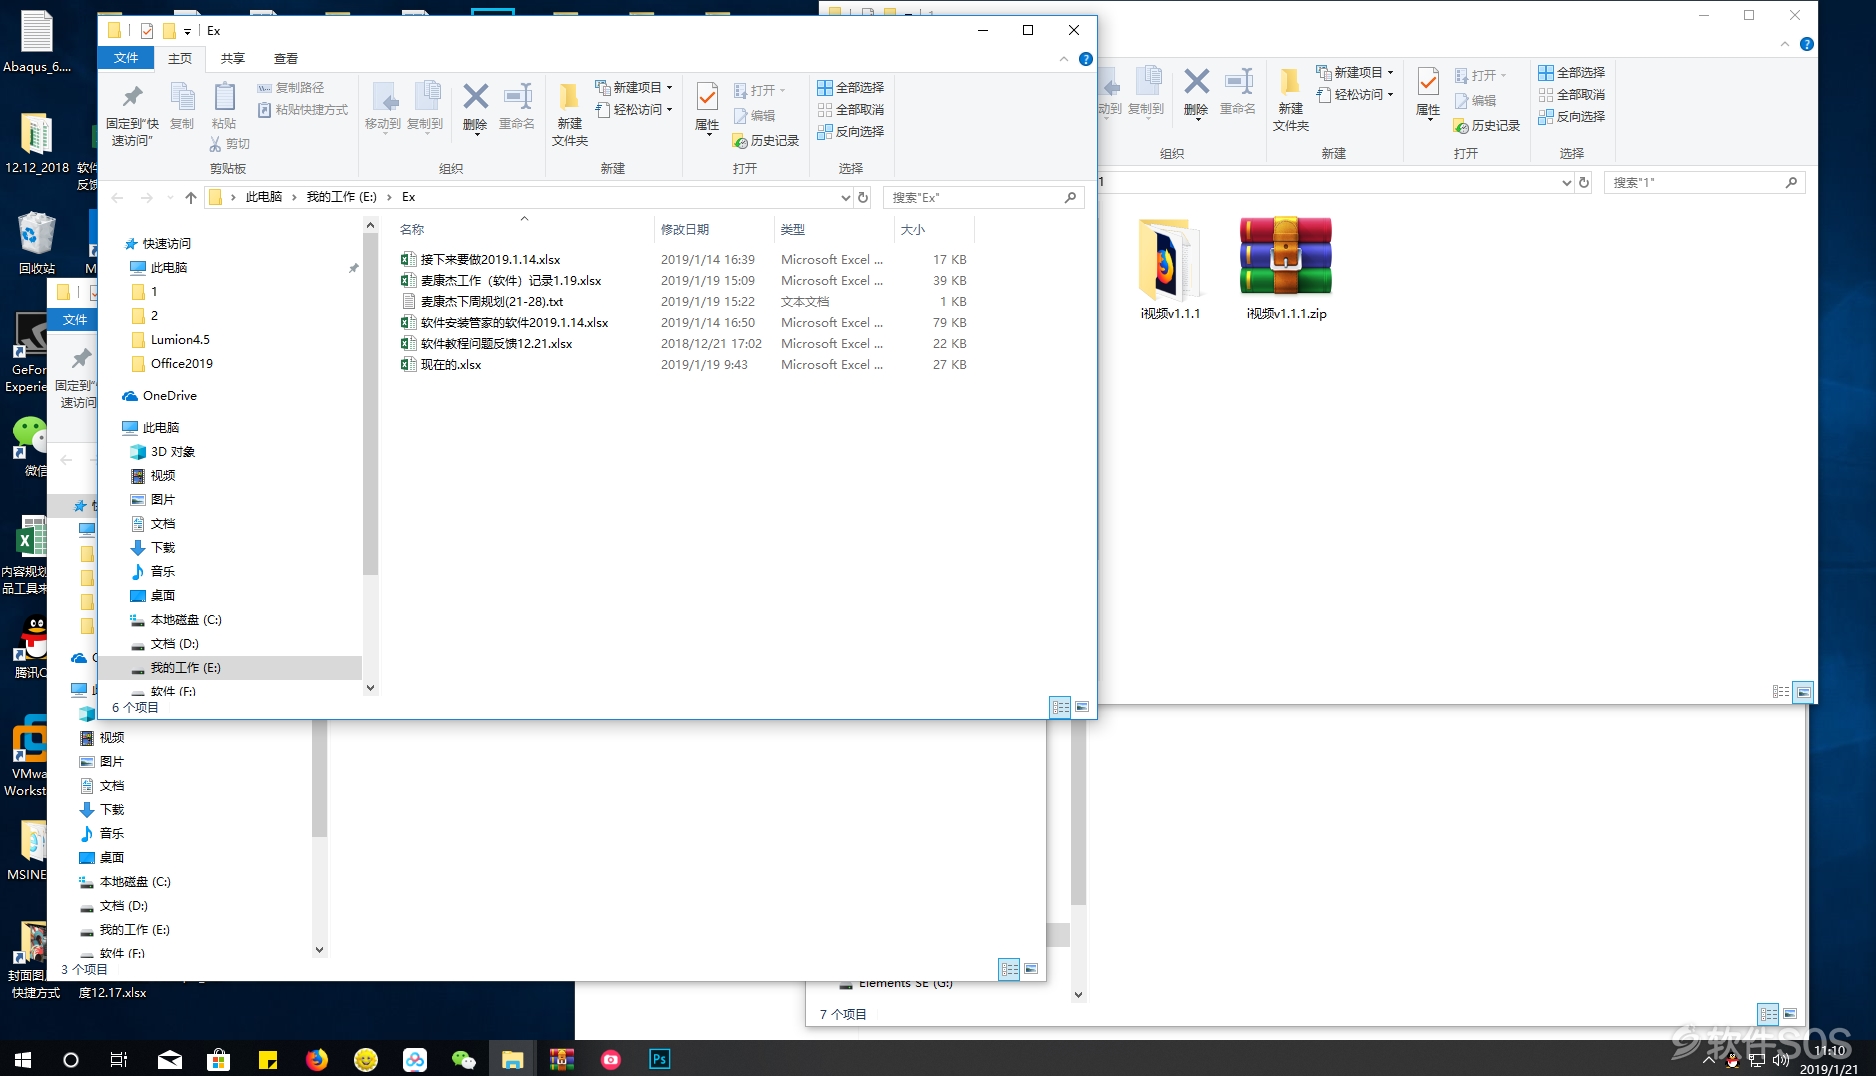
Task: Open Photoshop from the taskbar
Action: coord(660,1059)
